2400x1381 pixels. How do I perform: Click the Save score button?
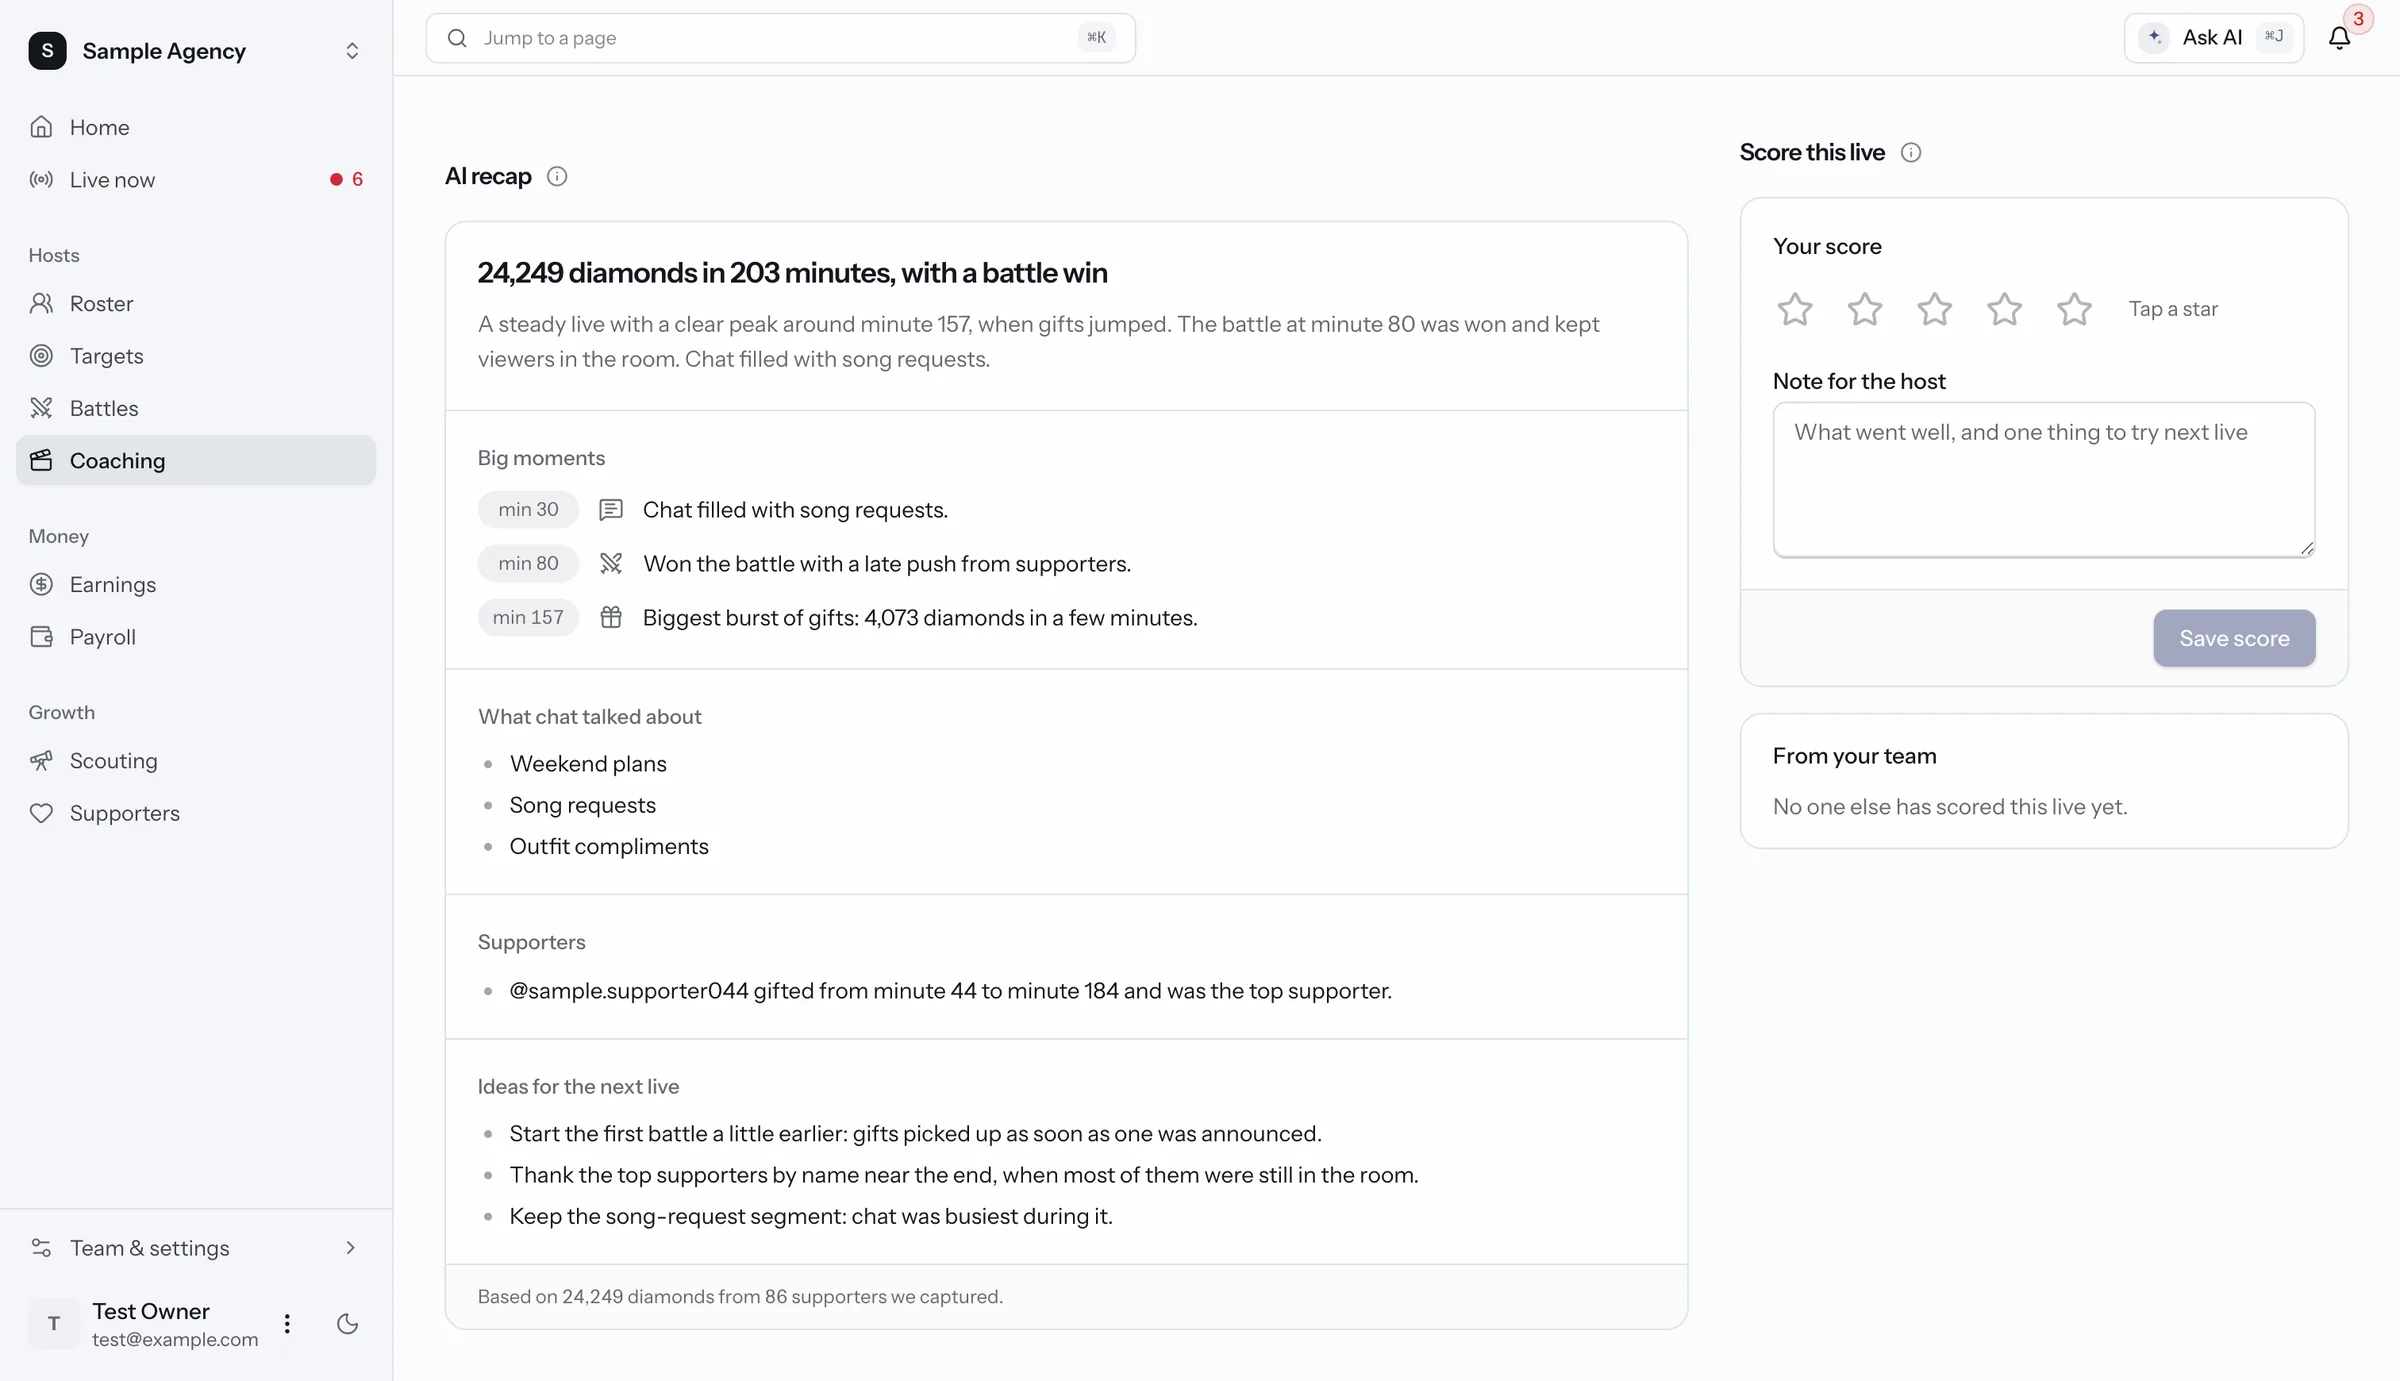pos(2234,638)
